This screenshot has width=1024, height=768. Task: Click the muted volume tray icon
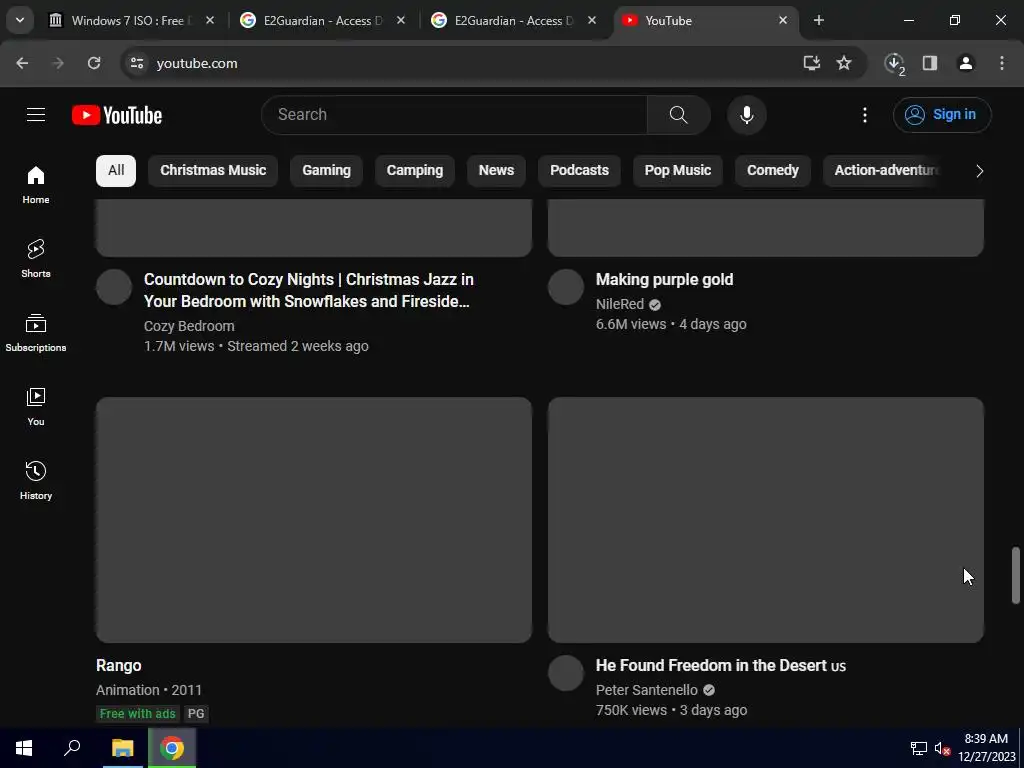pyautogui.click(x=942, y=749)
